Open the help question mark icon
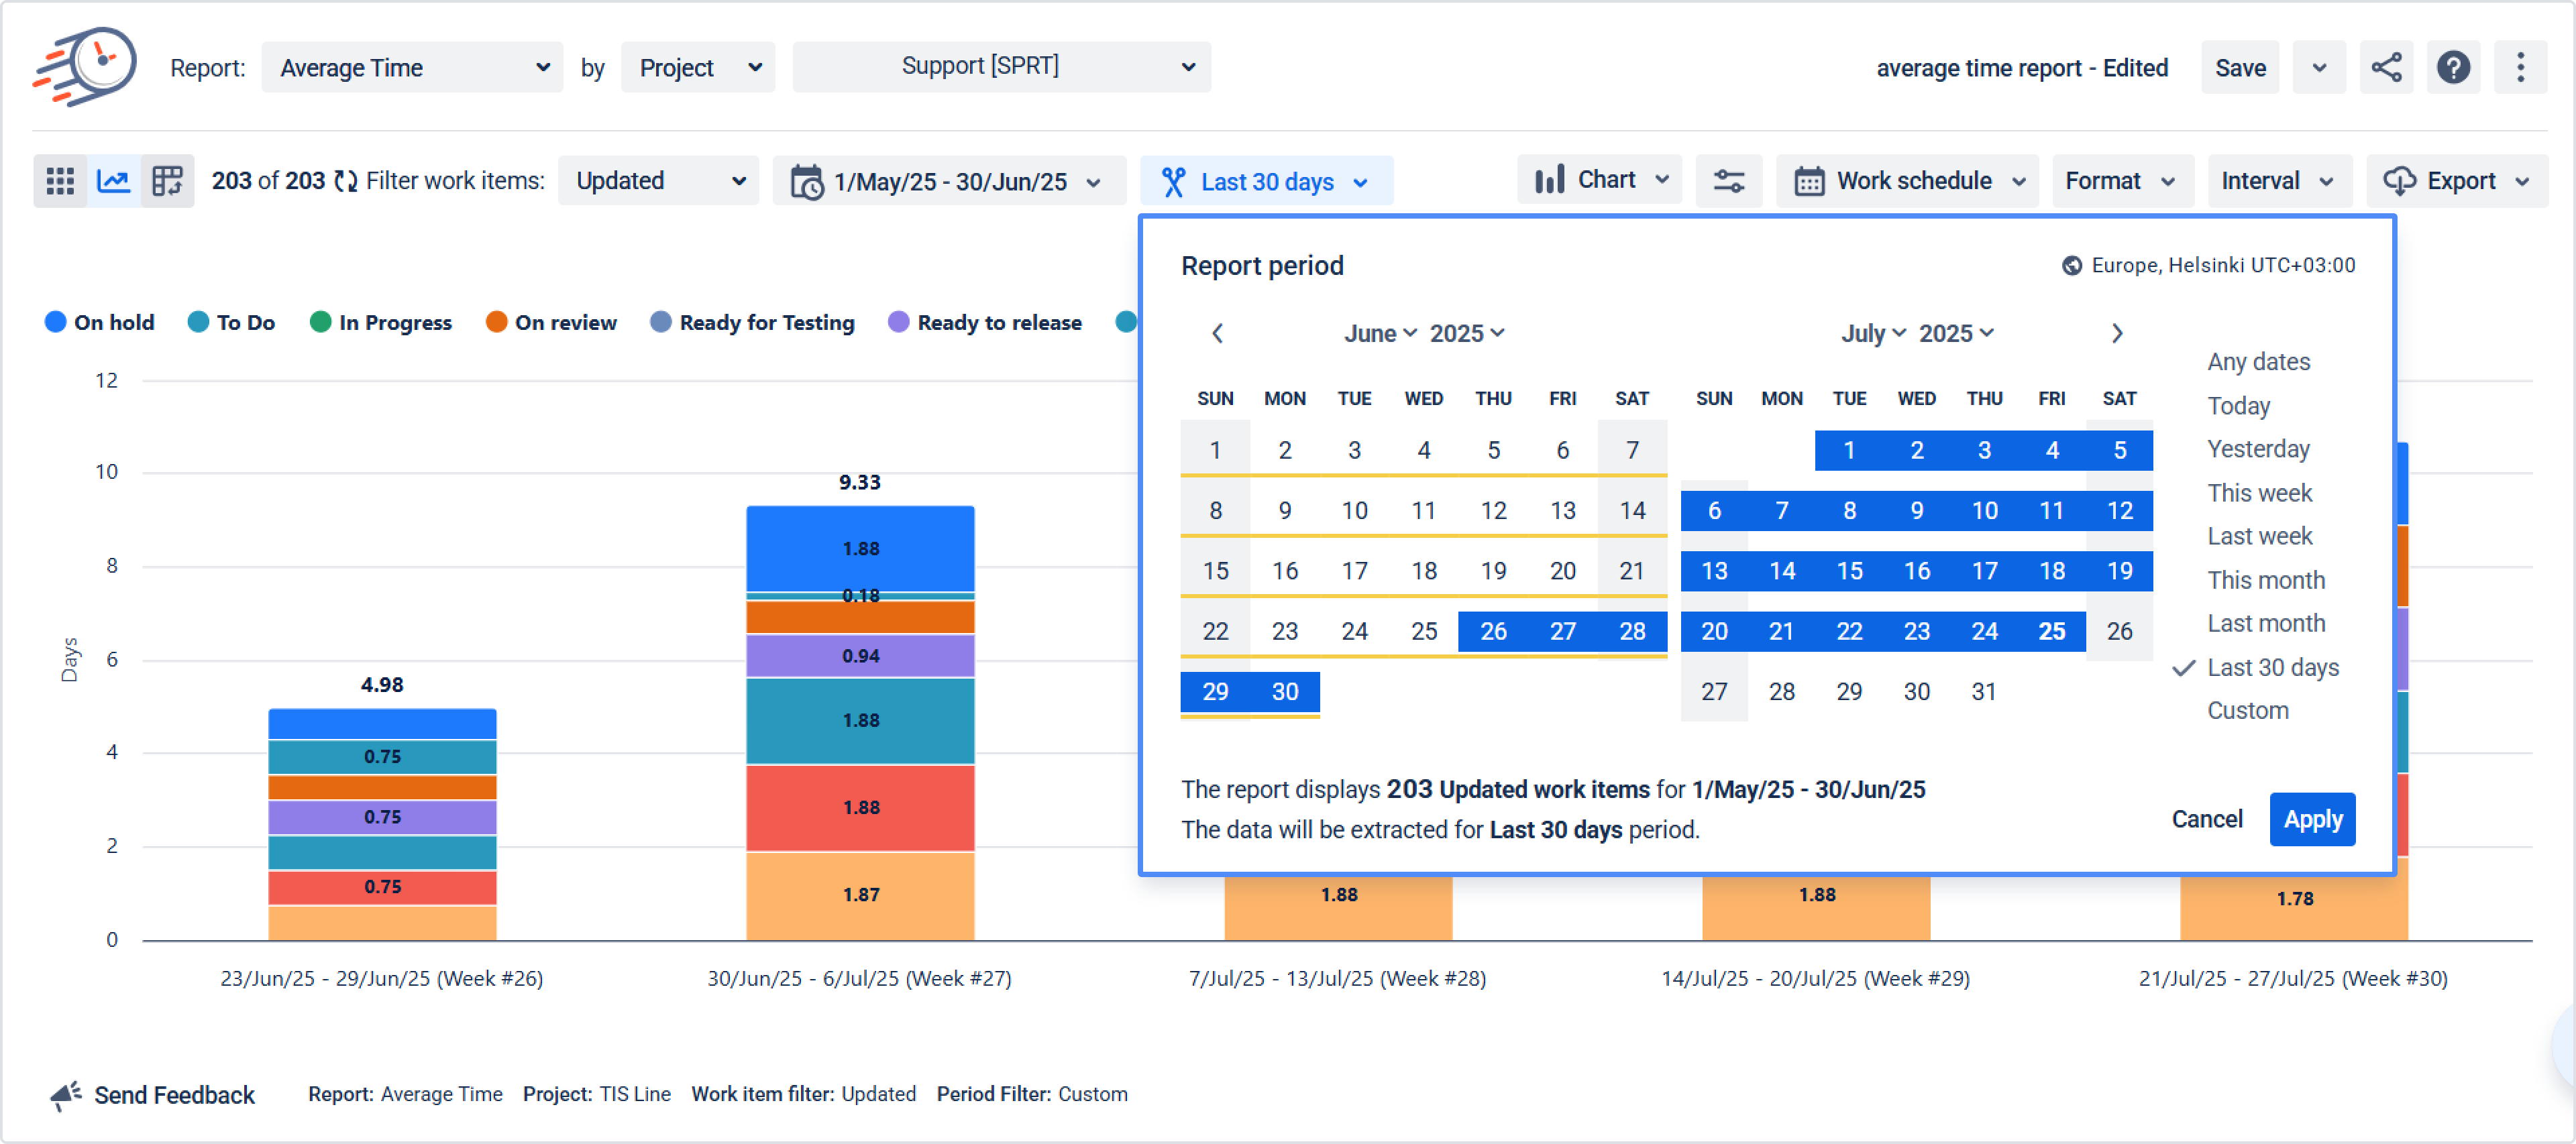2576x1144 pixels. [2453, 68]
